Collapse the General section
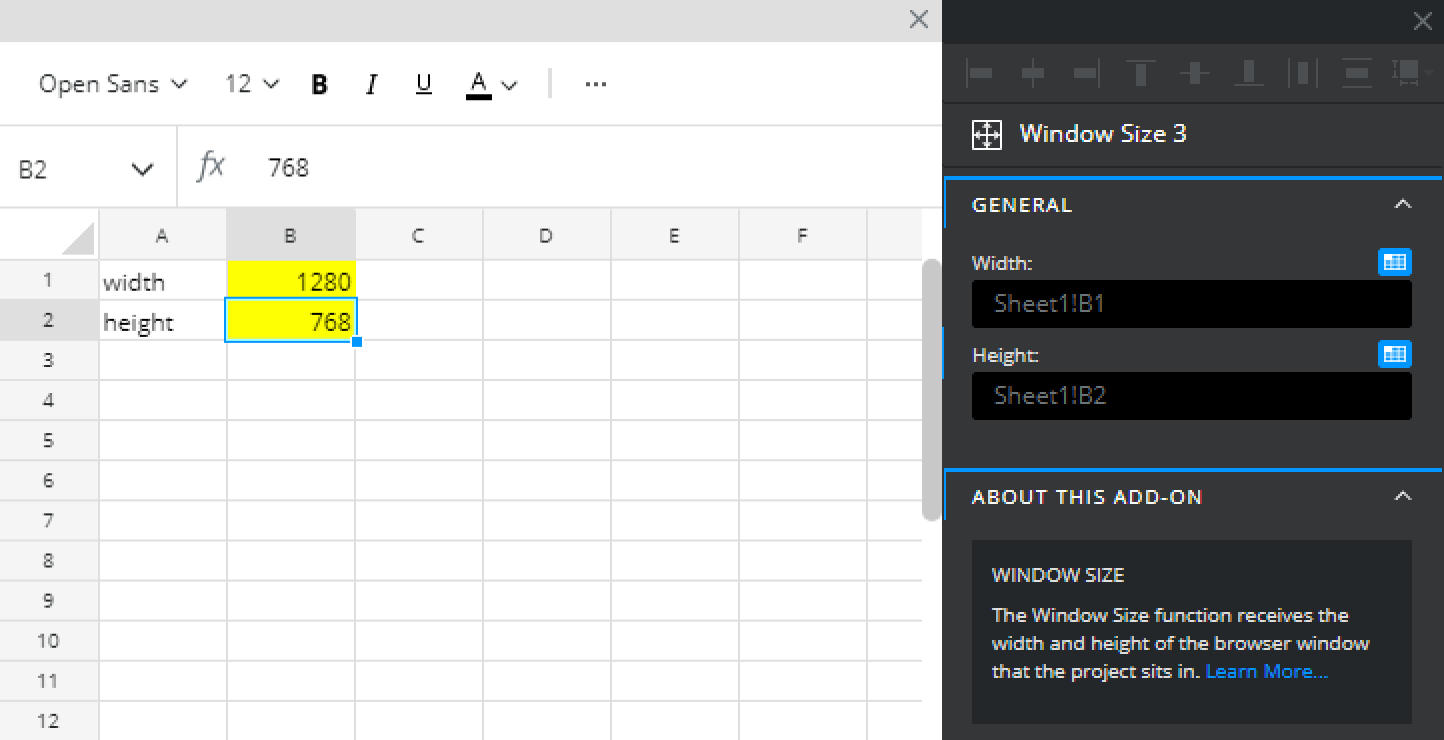The height and width of the screenshot is (740, 1444). tap(1402, 205)
